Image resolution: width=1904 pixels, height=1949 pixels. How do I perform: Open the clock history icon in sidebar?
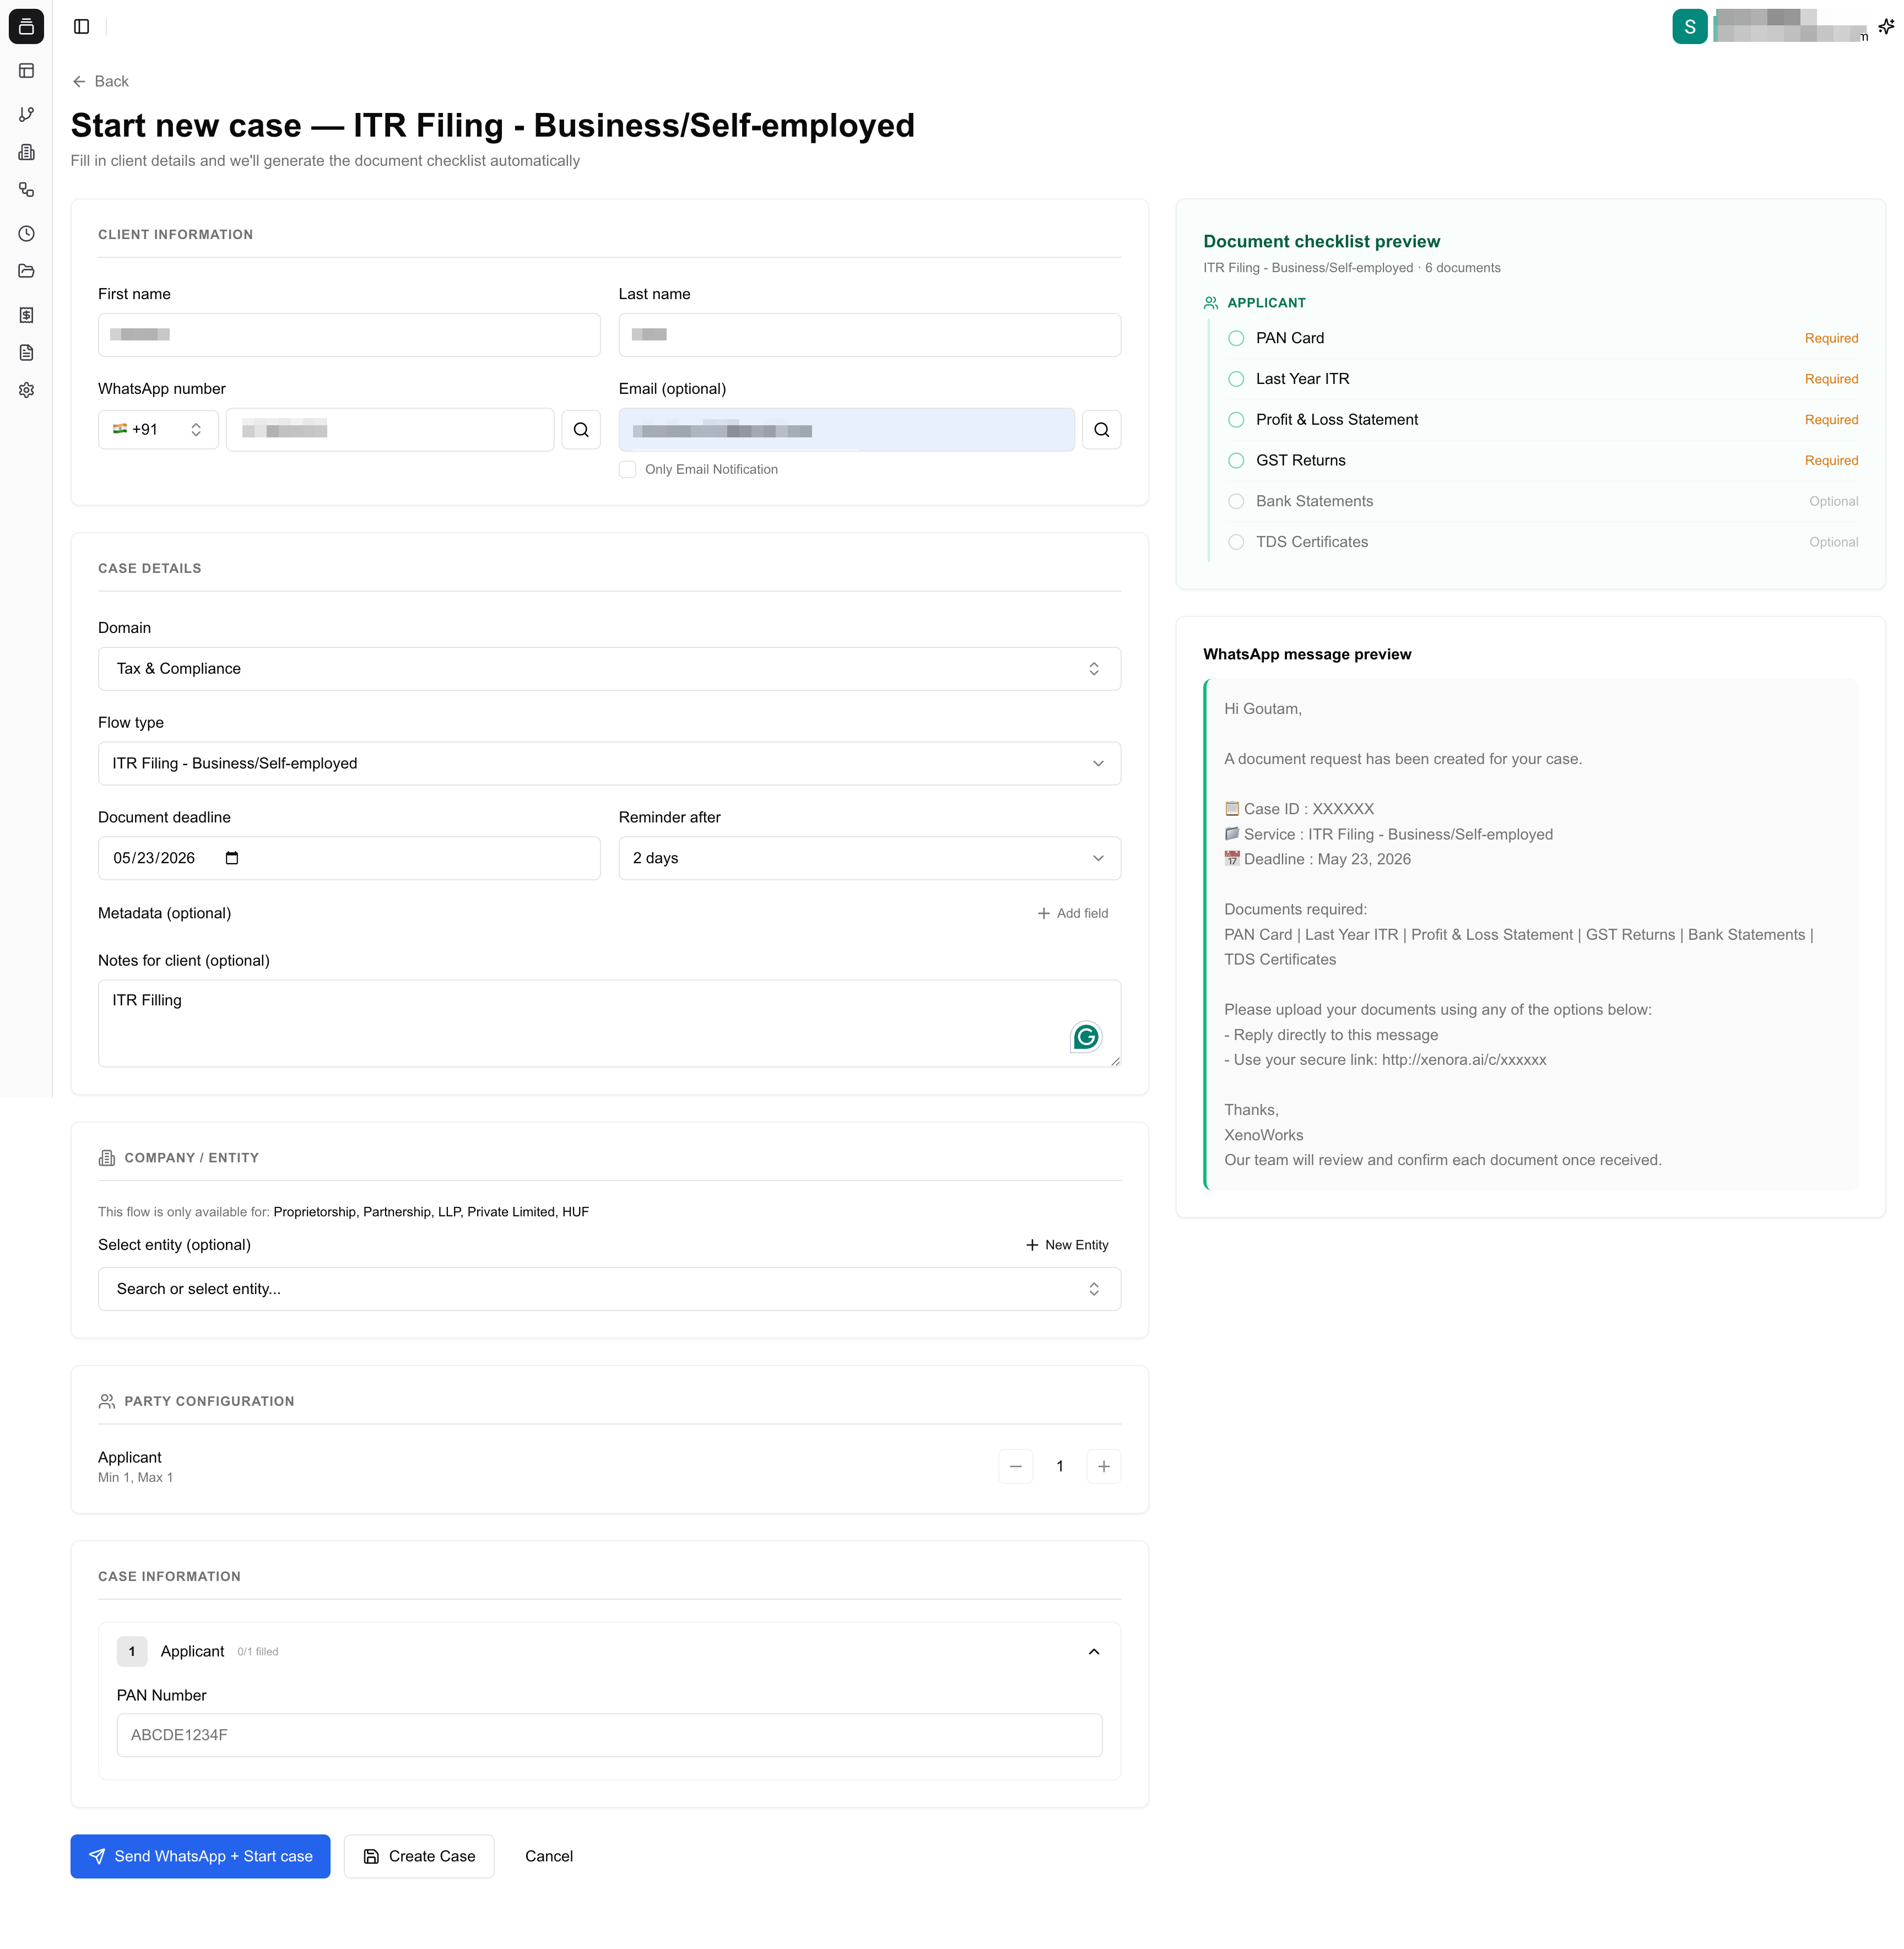click(x=27, y=234)
